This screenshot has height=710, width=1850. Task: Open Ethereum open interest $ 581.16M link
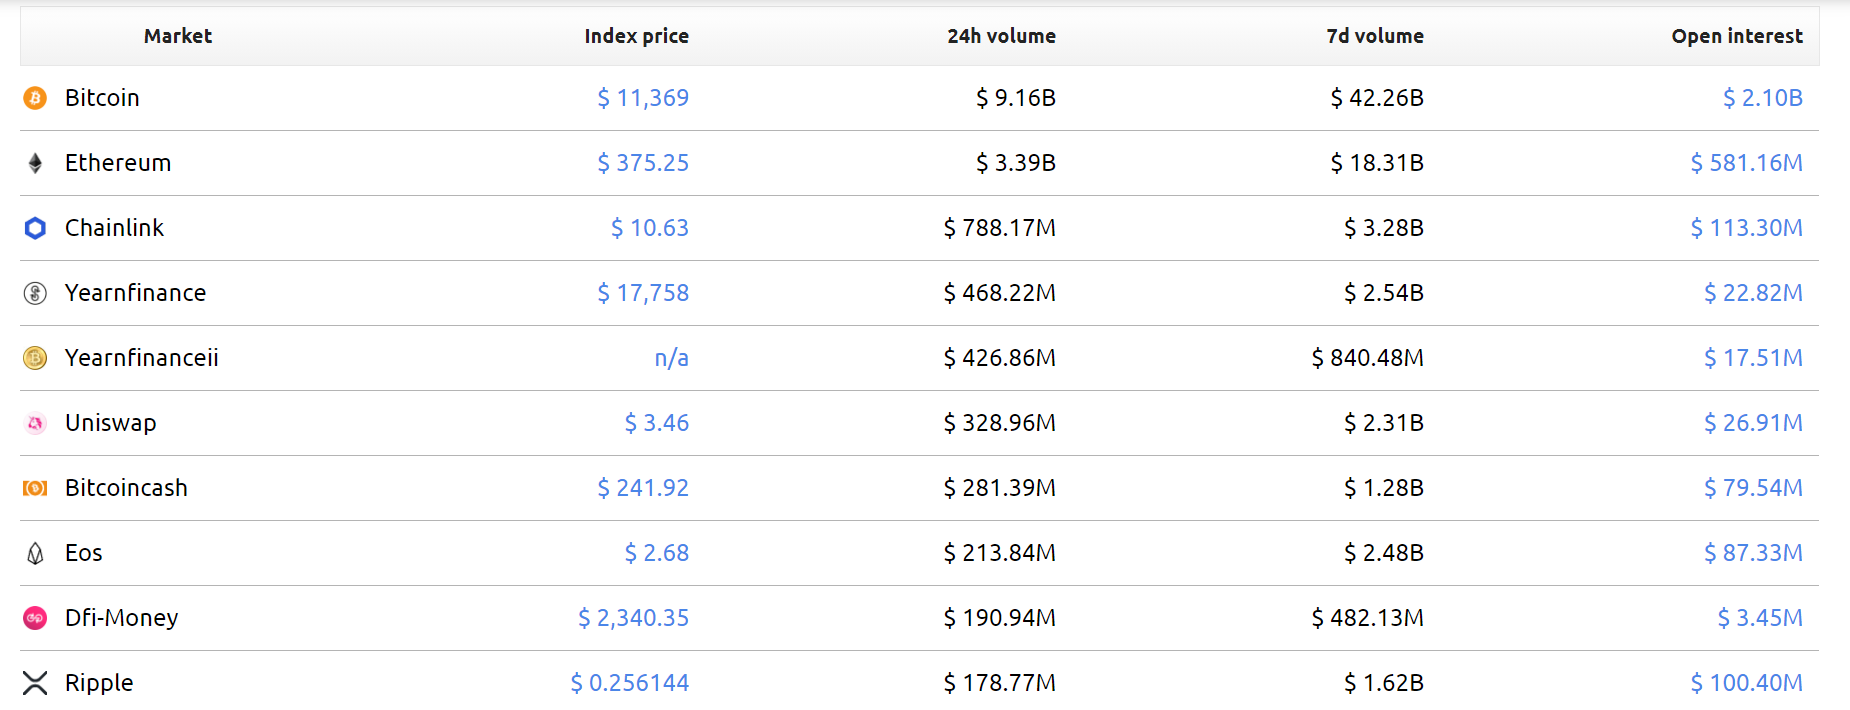pyautogui.click(x=1746, y=163)
